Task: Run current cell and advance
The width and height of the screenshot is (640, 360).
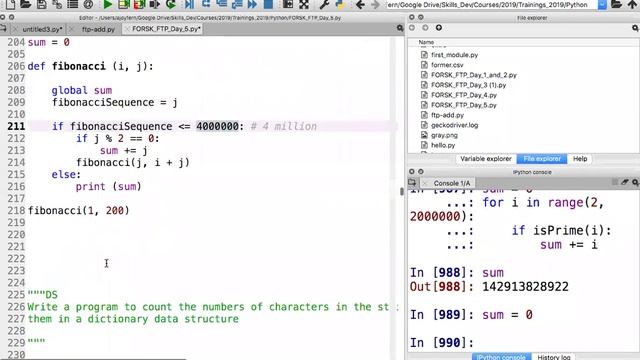Action: pos(139,4)
